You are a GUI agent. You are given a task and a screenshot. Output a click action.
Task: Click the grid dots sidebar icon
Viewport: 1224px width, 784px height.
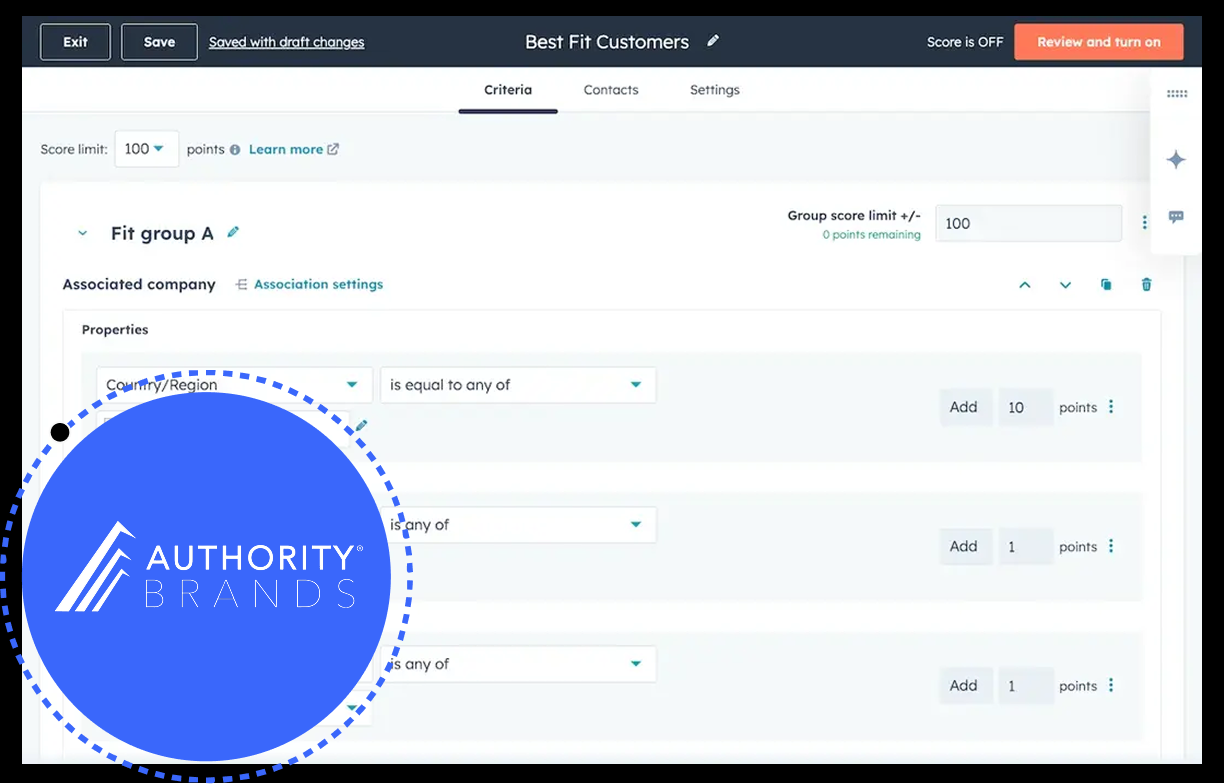(1177, 94)
